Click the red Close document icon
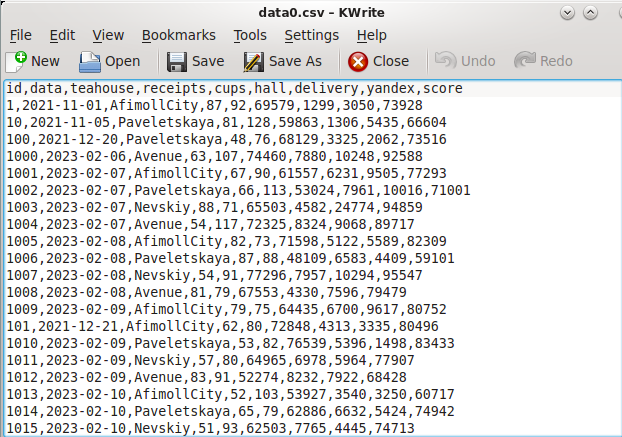This screenshot has width=622, height=437. pos(358,62)
